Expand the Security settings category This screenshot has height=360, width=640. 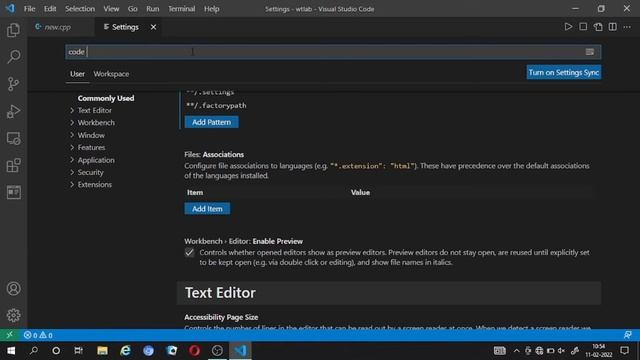[87, 172]
